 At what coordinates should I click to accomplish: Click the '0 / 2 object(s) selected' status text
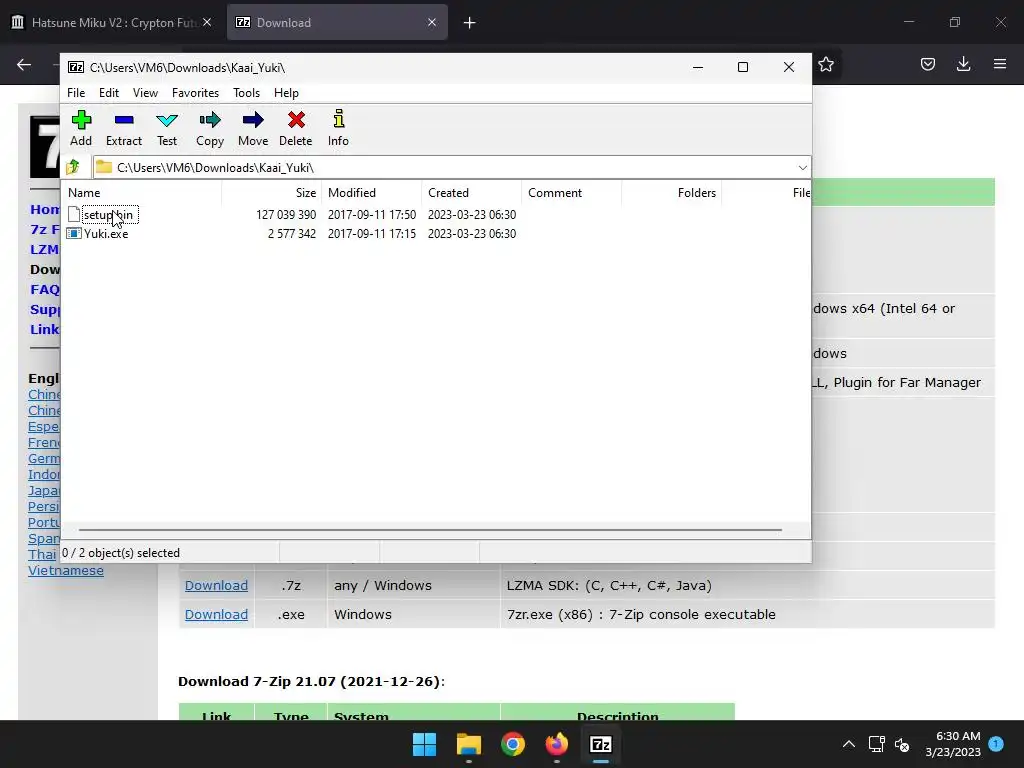tap(121, 552)
